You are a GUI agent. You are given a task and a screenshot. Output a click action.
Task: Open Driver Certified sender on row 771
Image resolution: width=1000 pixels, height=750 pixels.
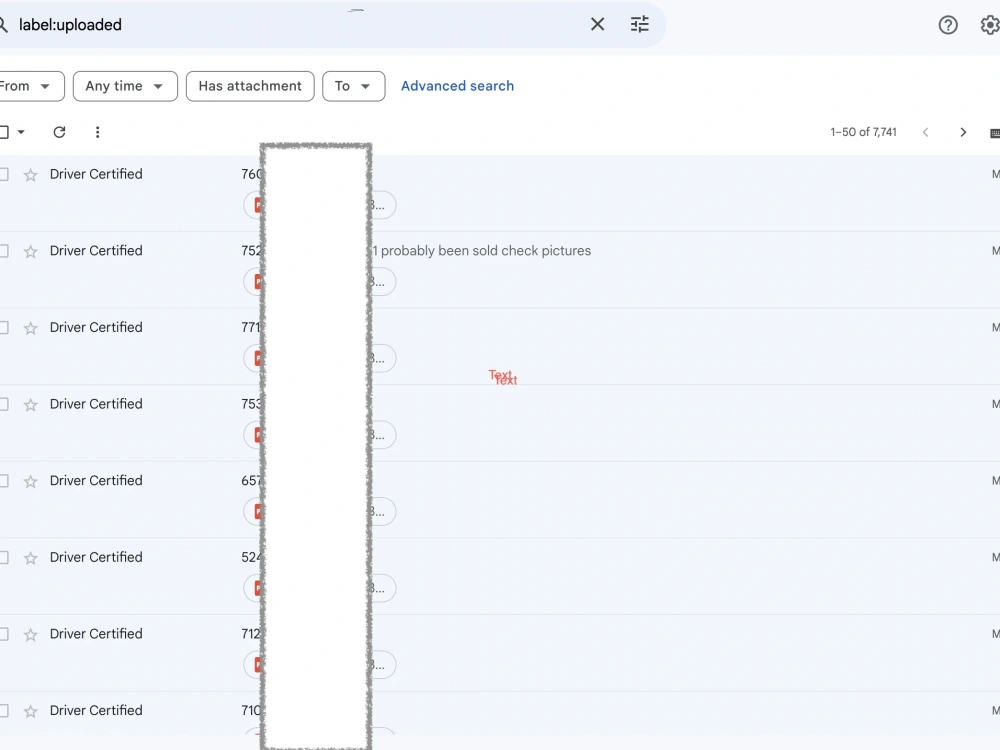pyautogui.click(x=96, y=327)
